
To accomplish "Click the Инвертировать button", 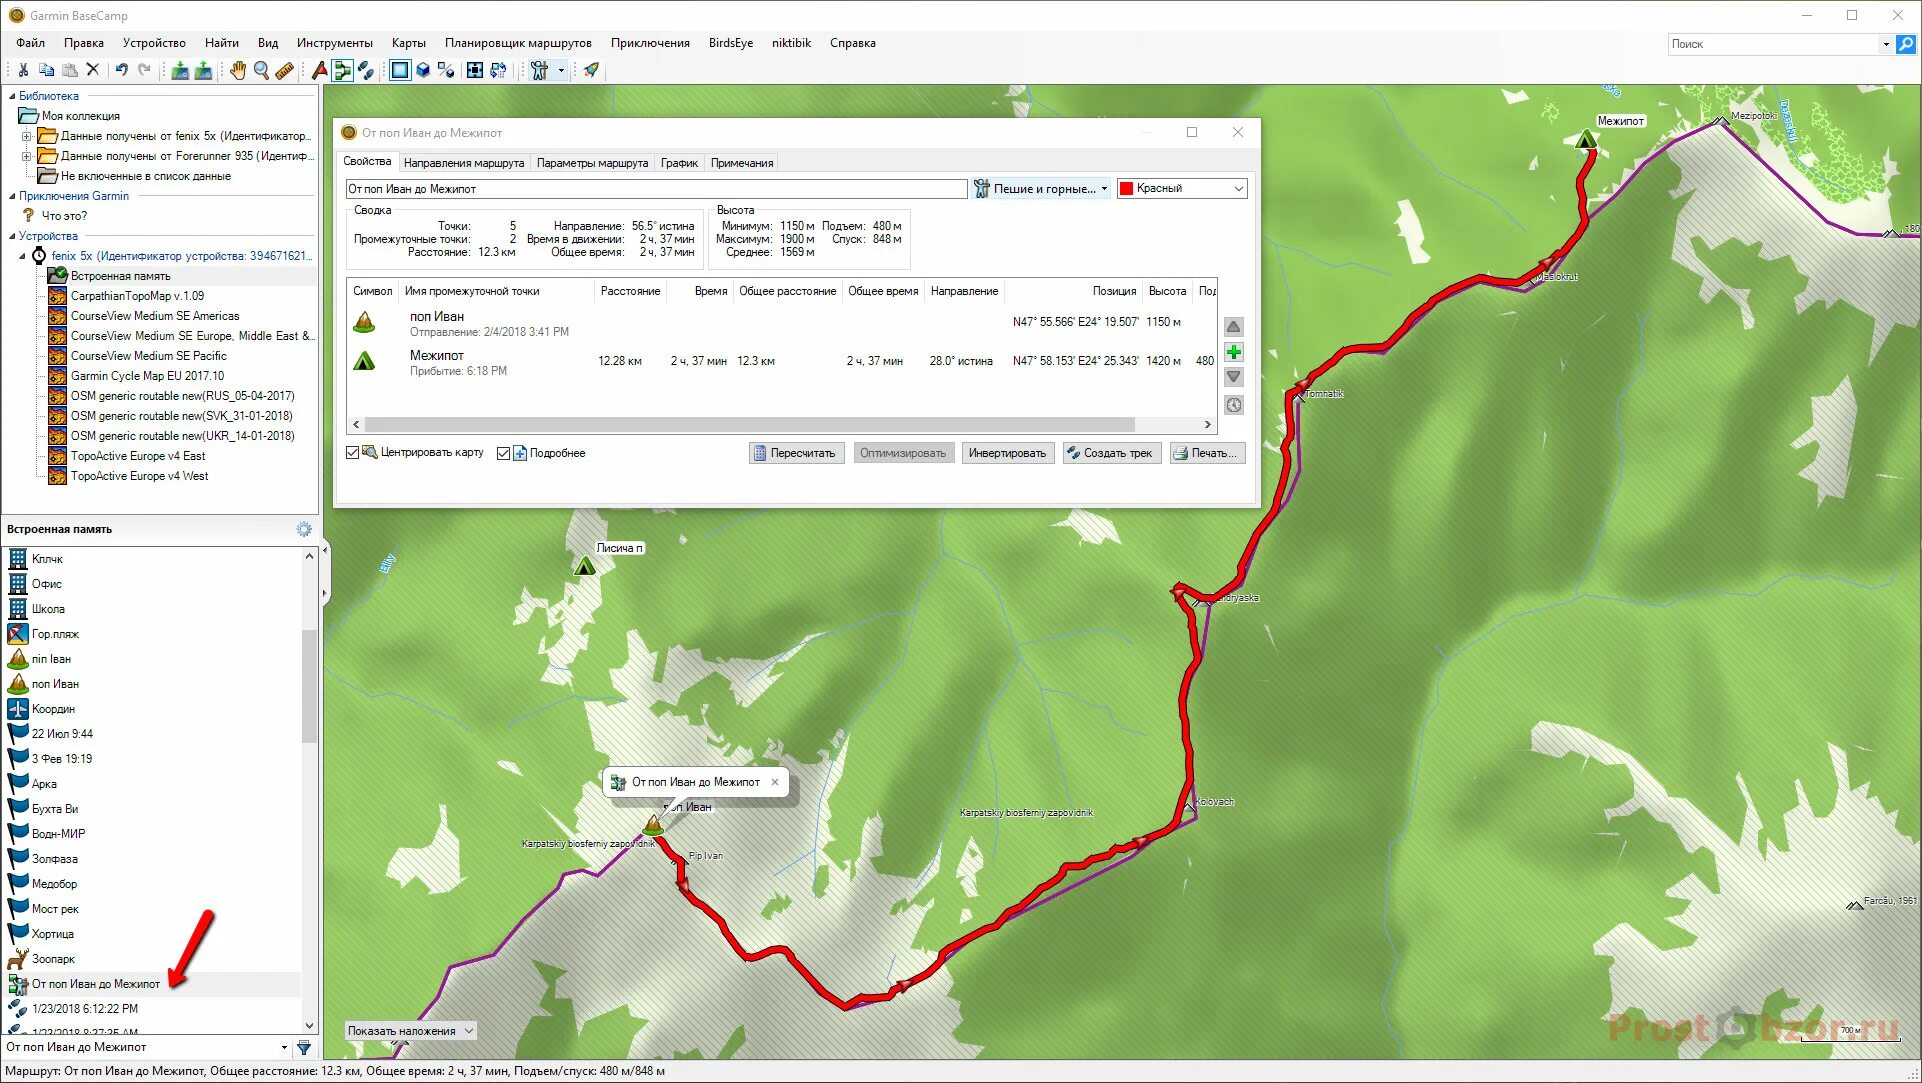I will tap(1007, 453).
